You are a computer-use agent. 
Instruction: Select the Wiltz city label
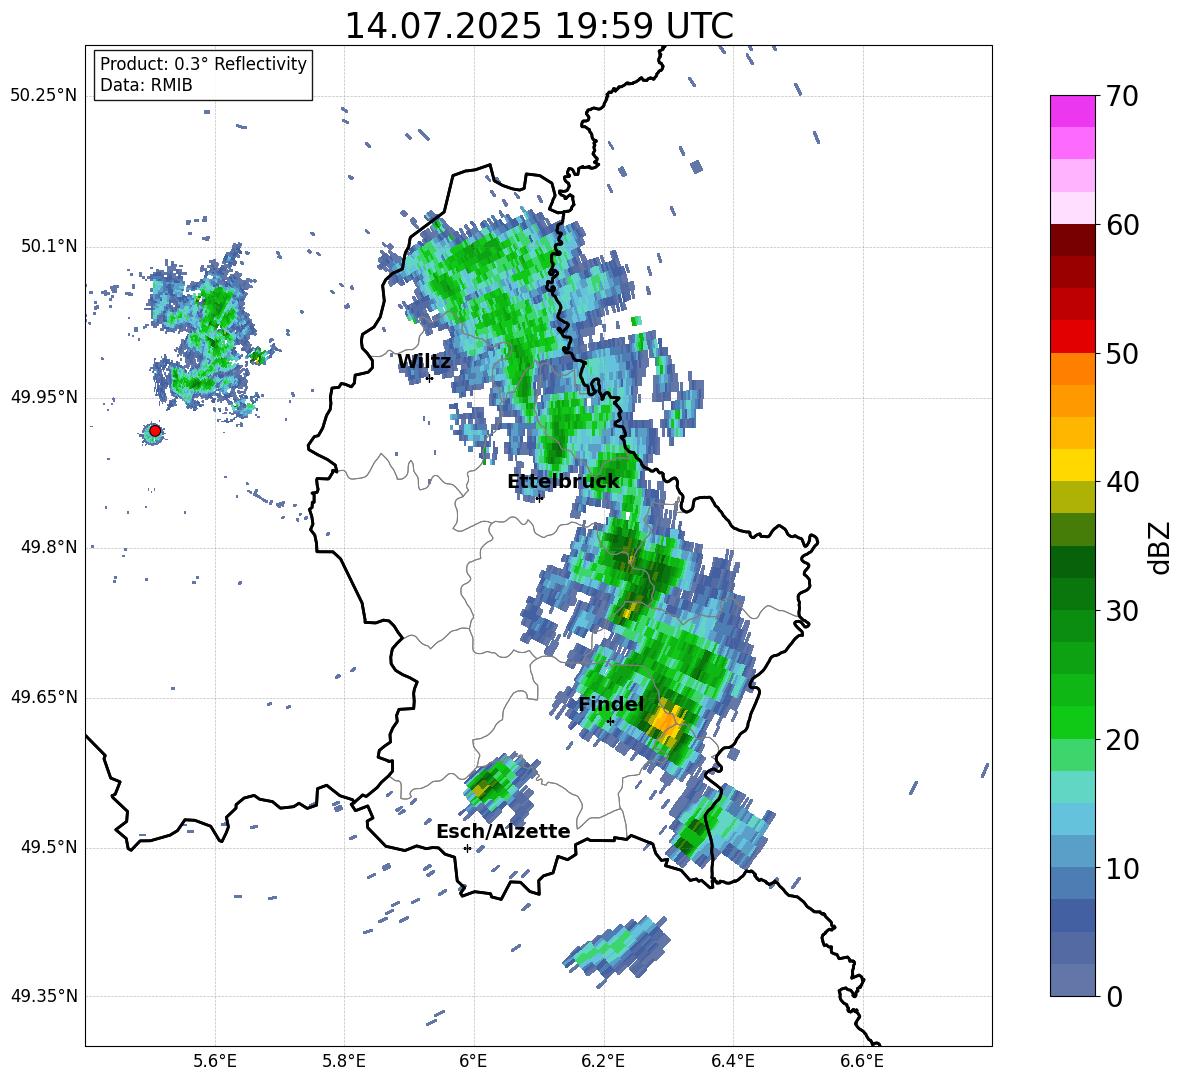(x=424, y=362)
